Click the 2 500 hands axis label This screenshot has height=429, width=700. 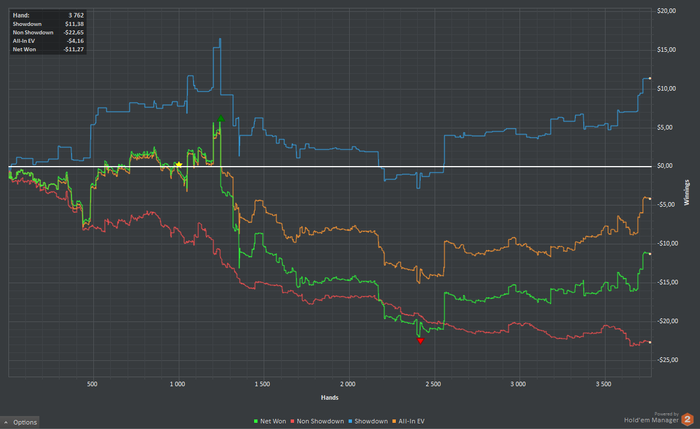click(433, 384)
